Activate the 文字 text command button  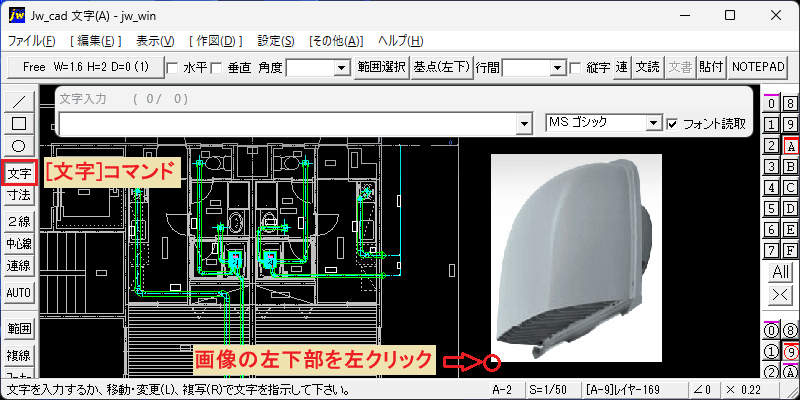click(19, 173)
